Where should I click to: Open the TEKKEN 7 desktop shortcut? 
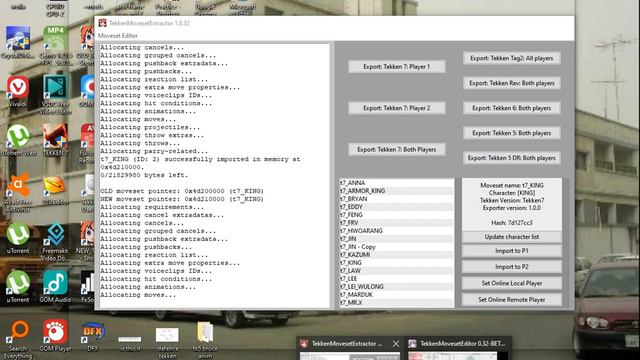coord(56,140)
